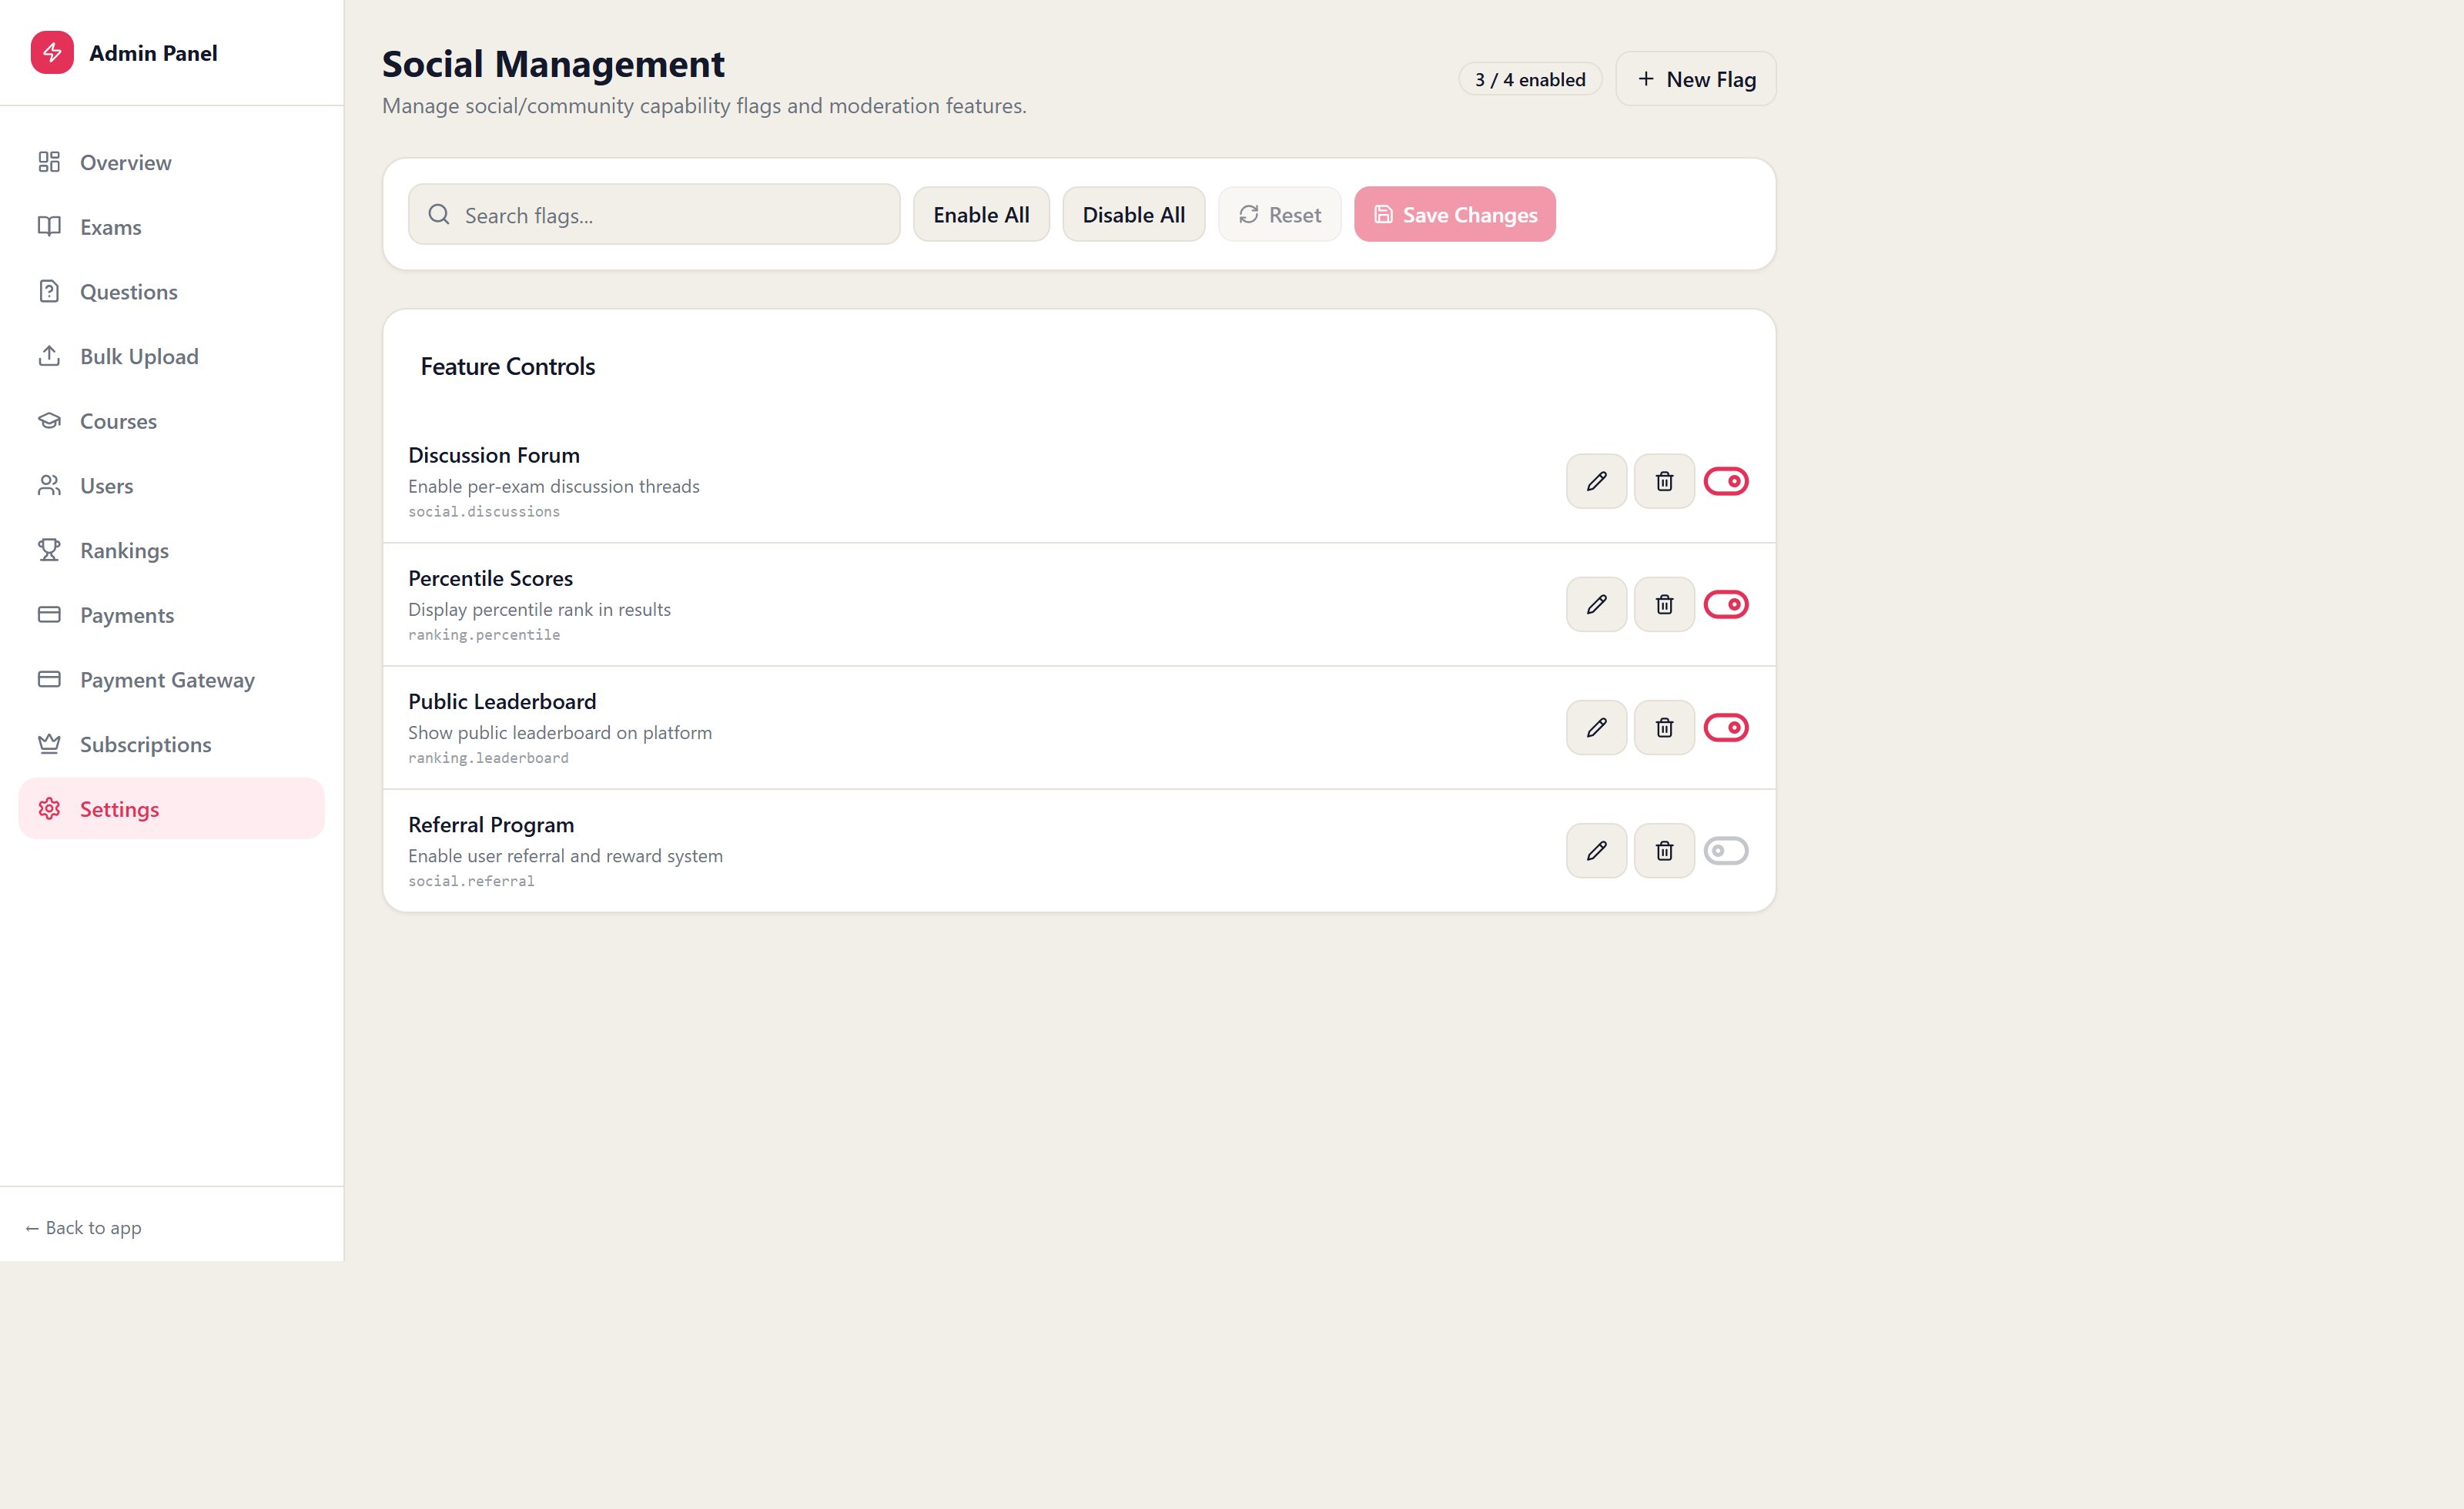2464x1509 pixels.
Task: Edit the Percentile Scores flag
Action: tap(1596, 604)
